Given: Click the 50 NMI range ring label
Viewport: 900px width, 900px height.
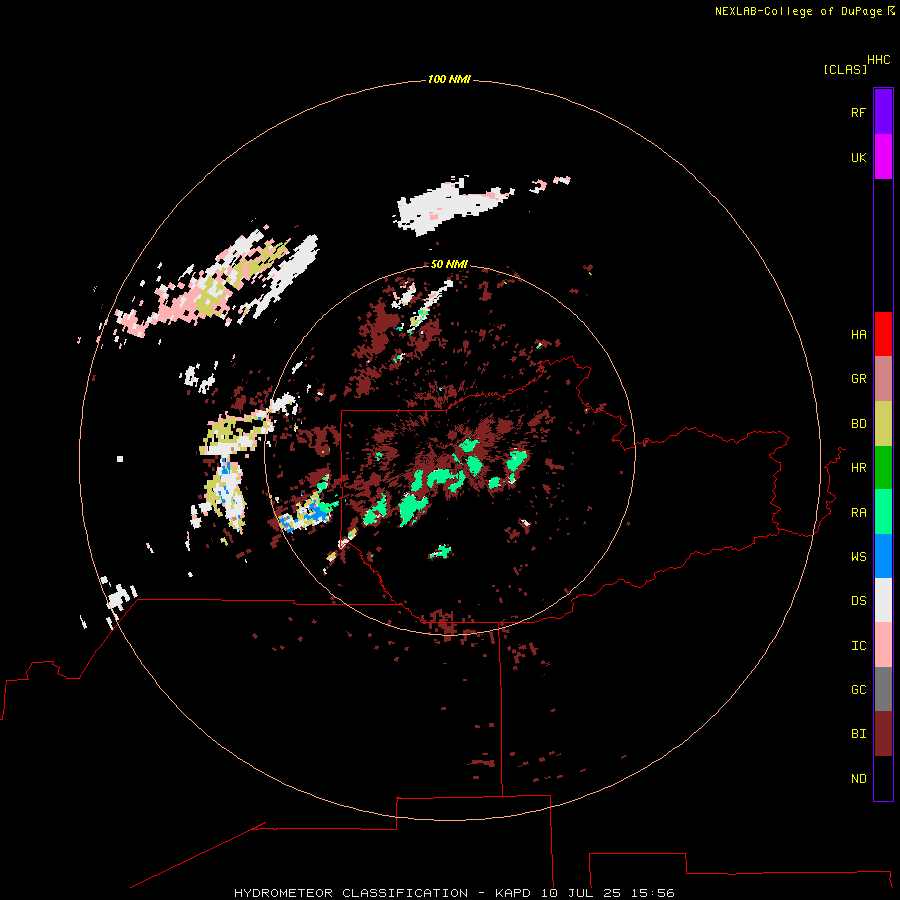Looking at the screenshot, I should coord(449,264).
